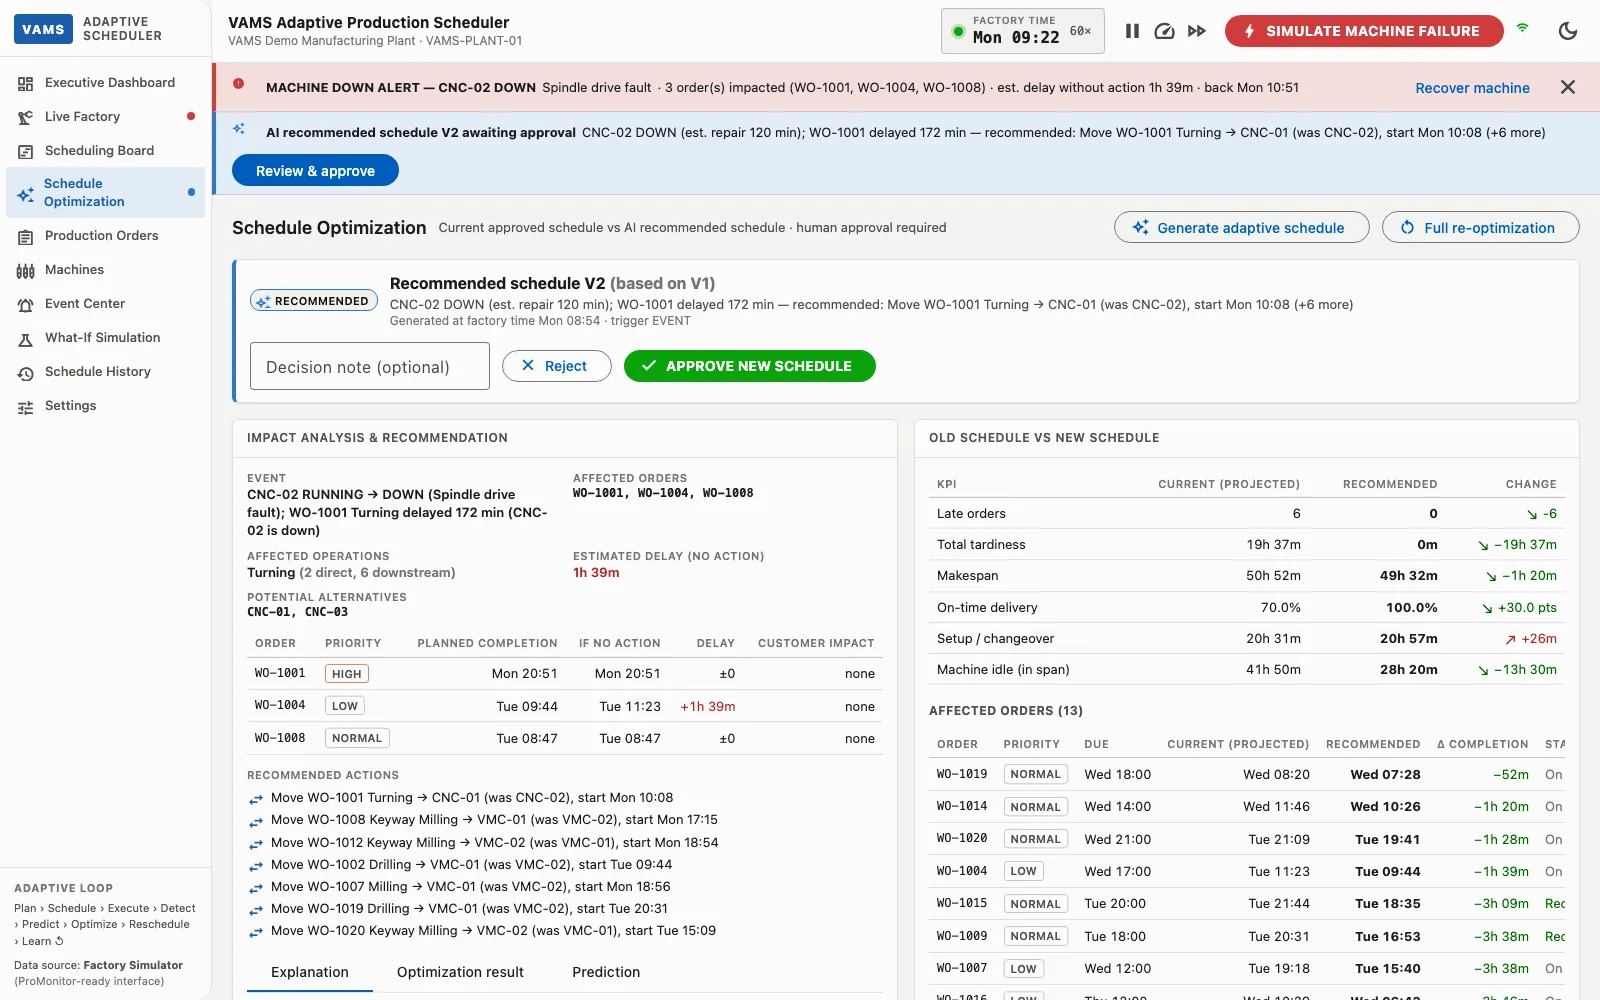Click Event Center siren icon
This screenshot has height=1000, width=1600.
click(x=26, y=305)
